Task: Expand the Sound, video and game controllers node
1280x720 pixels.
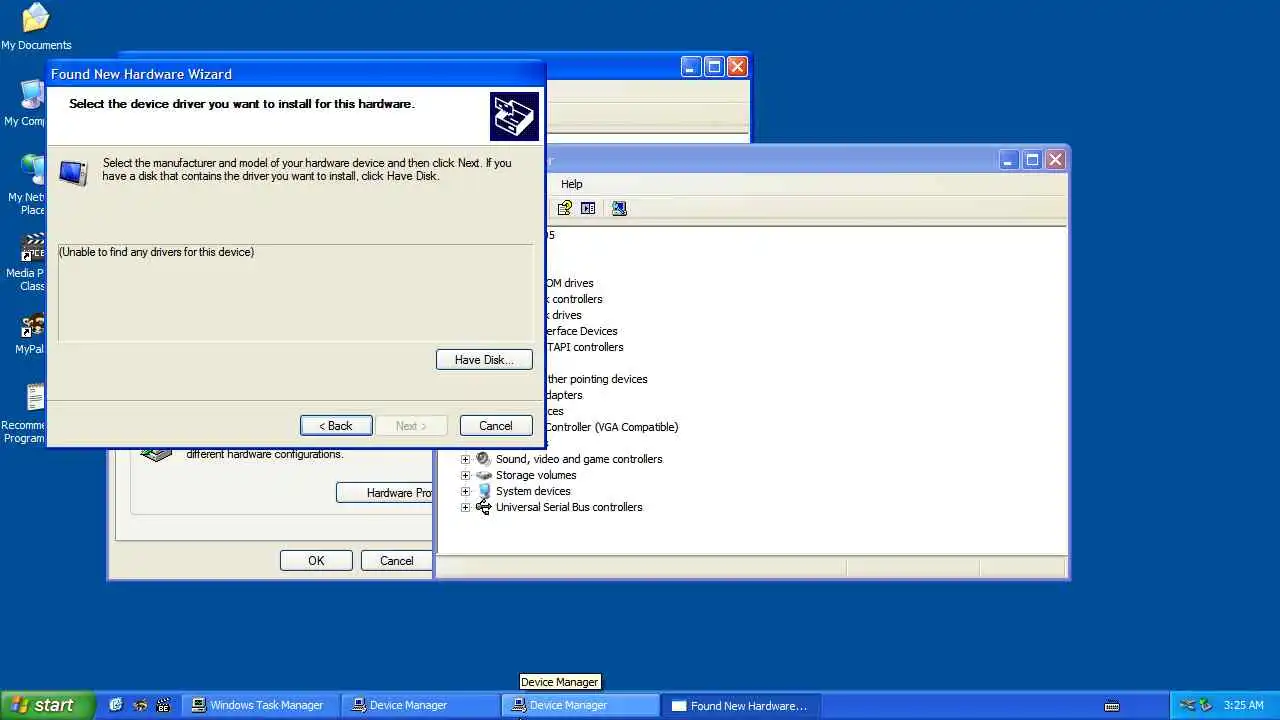Action: 465,459
